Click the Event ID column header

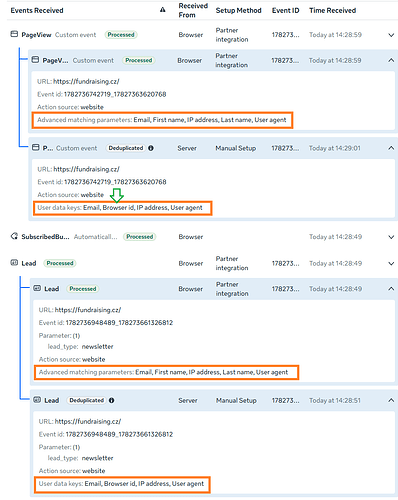point(285,10)
